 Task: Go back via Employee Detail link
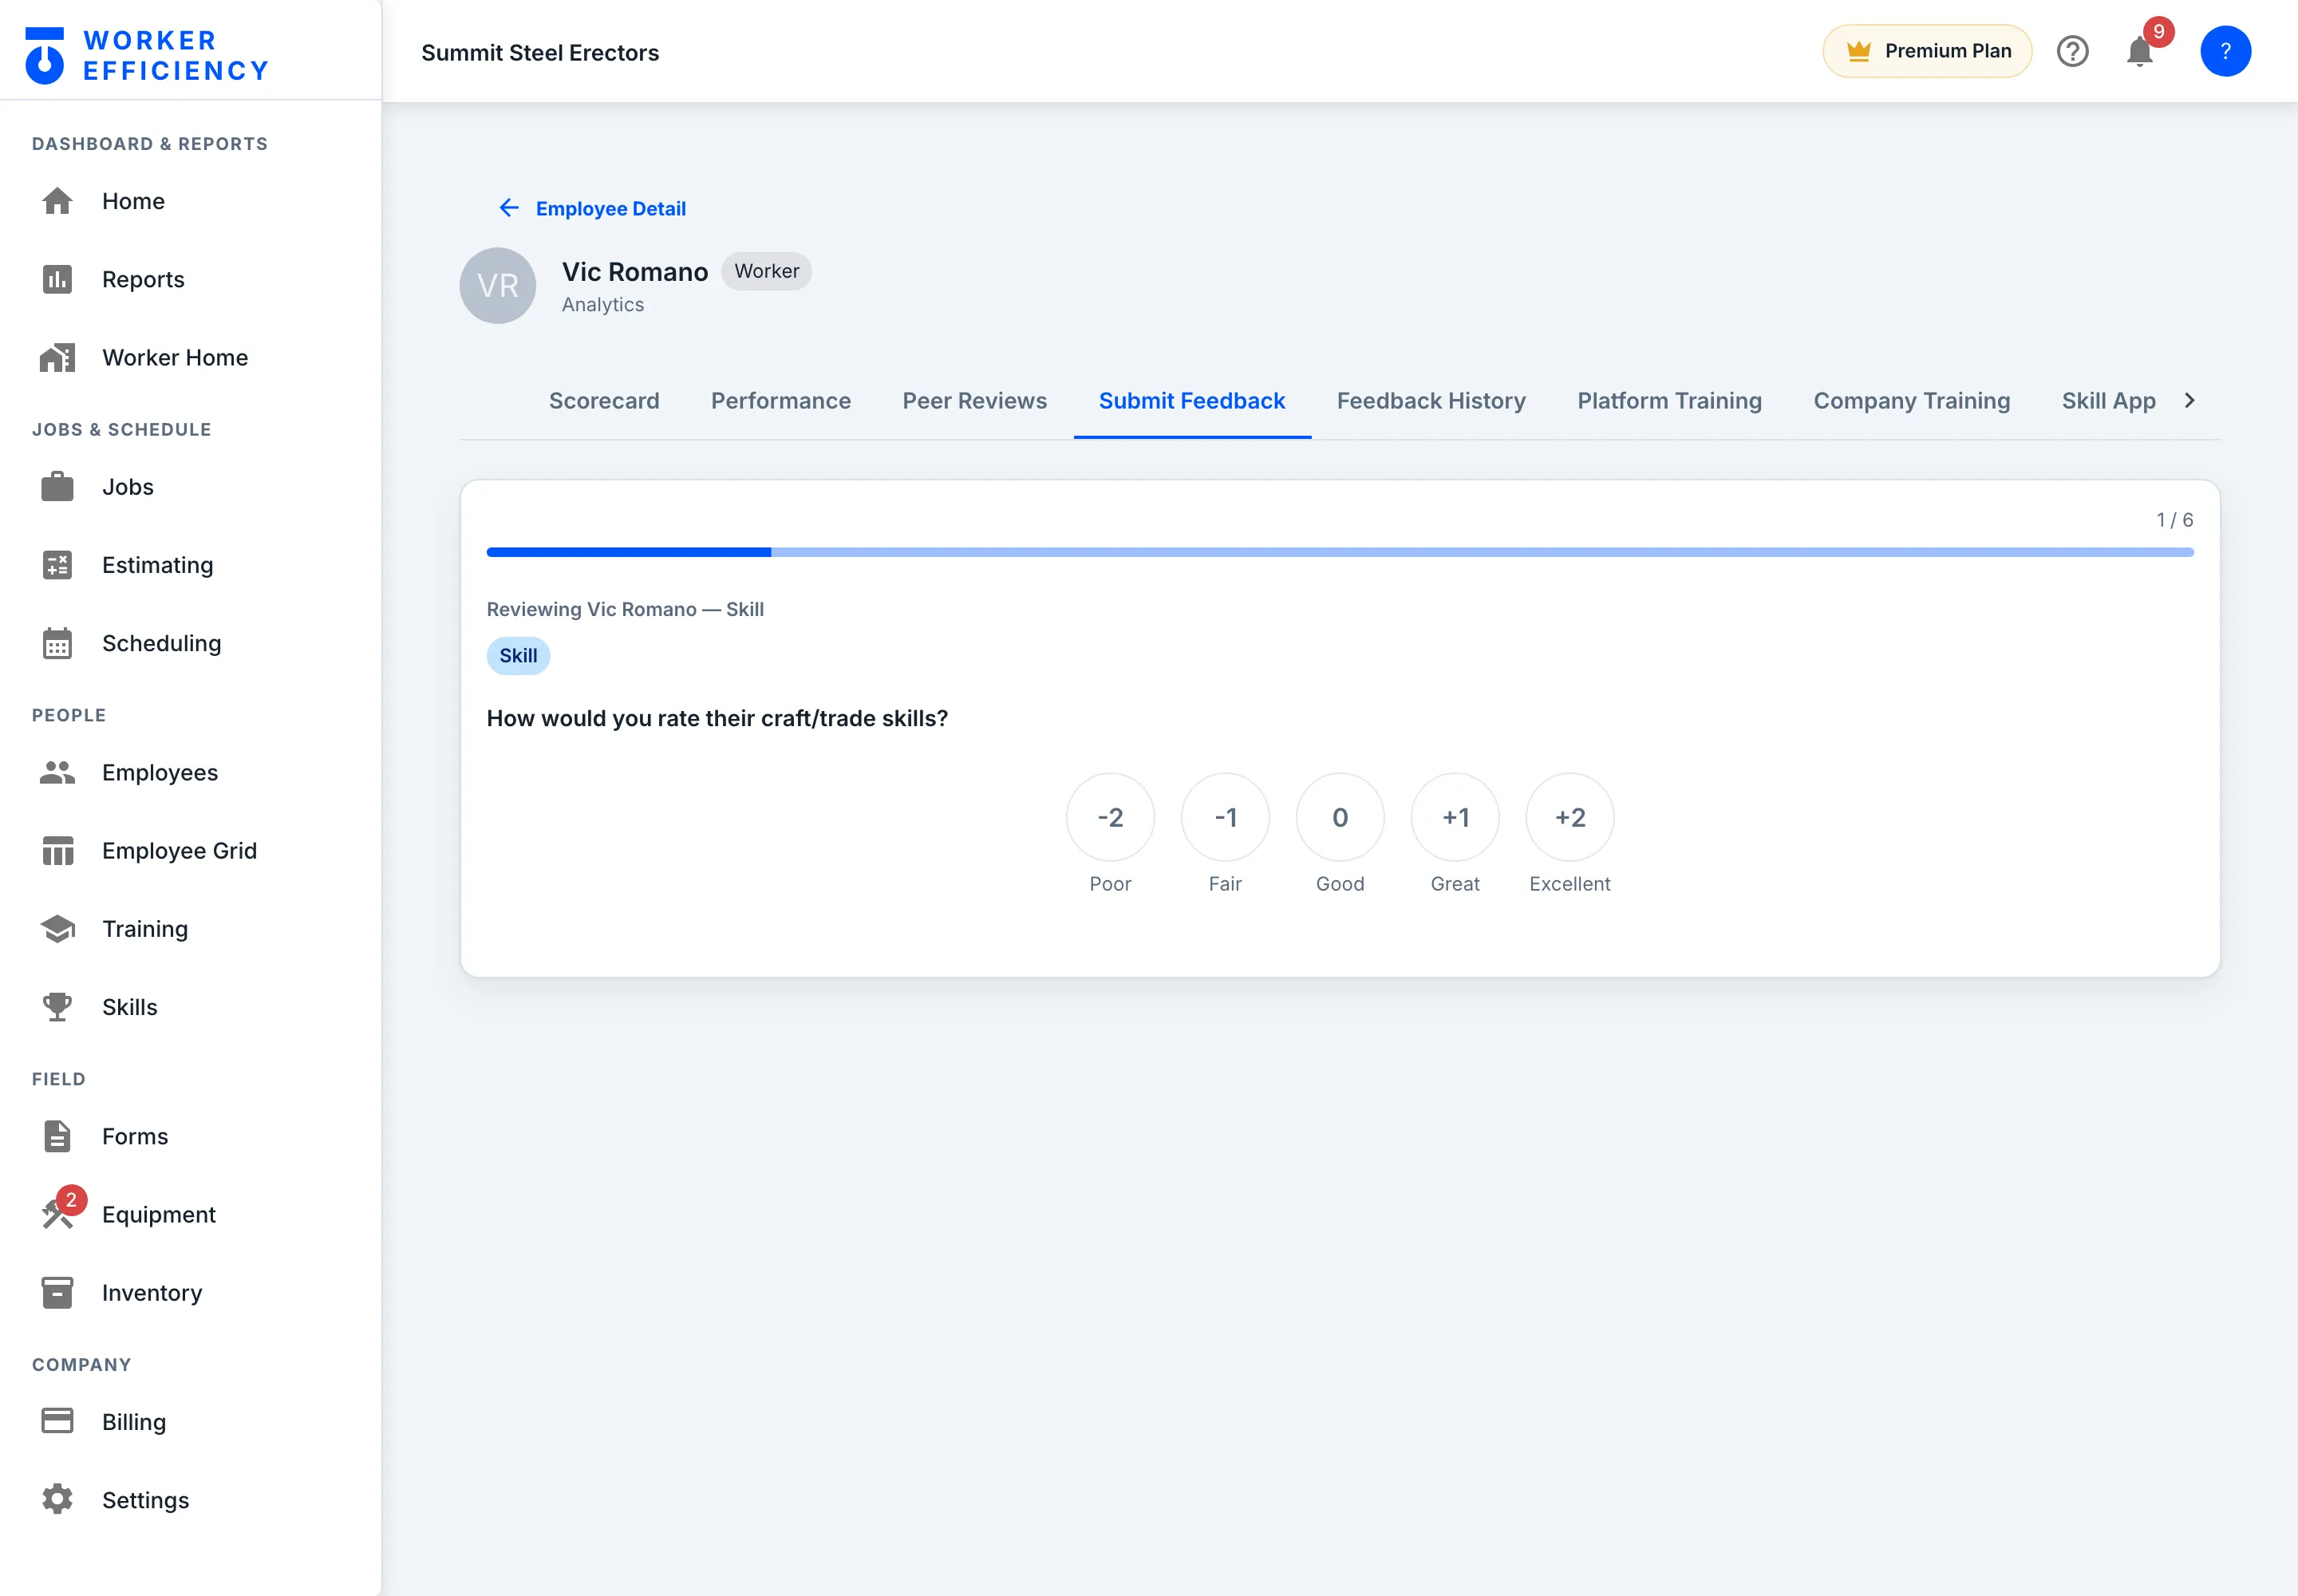(x=611, y=208)
